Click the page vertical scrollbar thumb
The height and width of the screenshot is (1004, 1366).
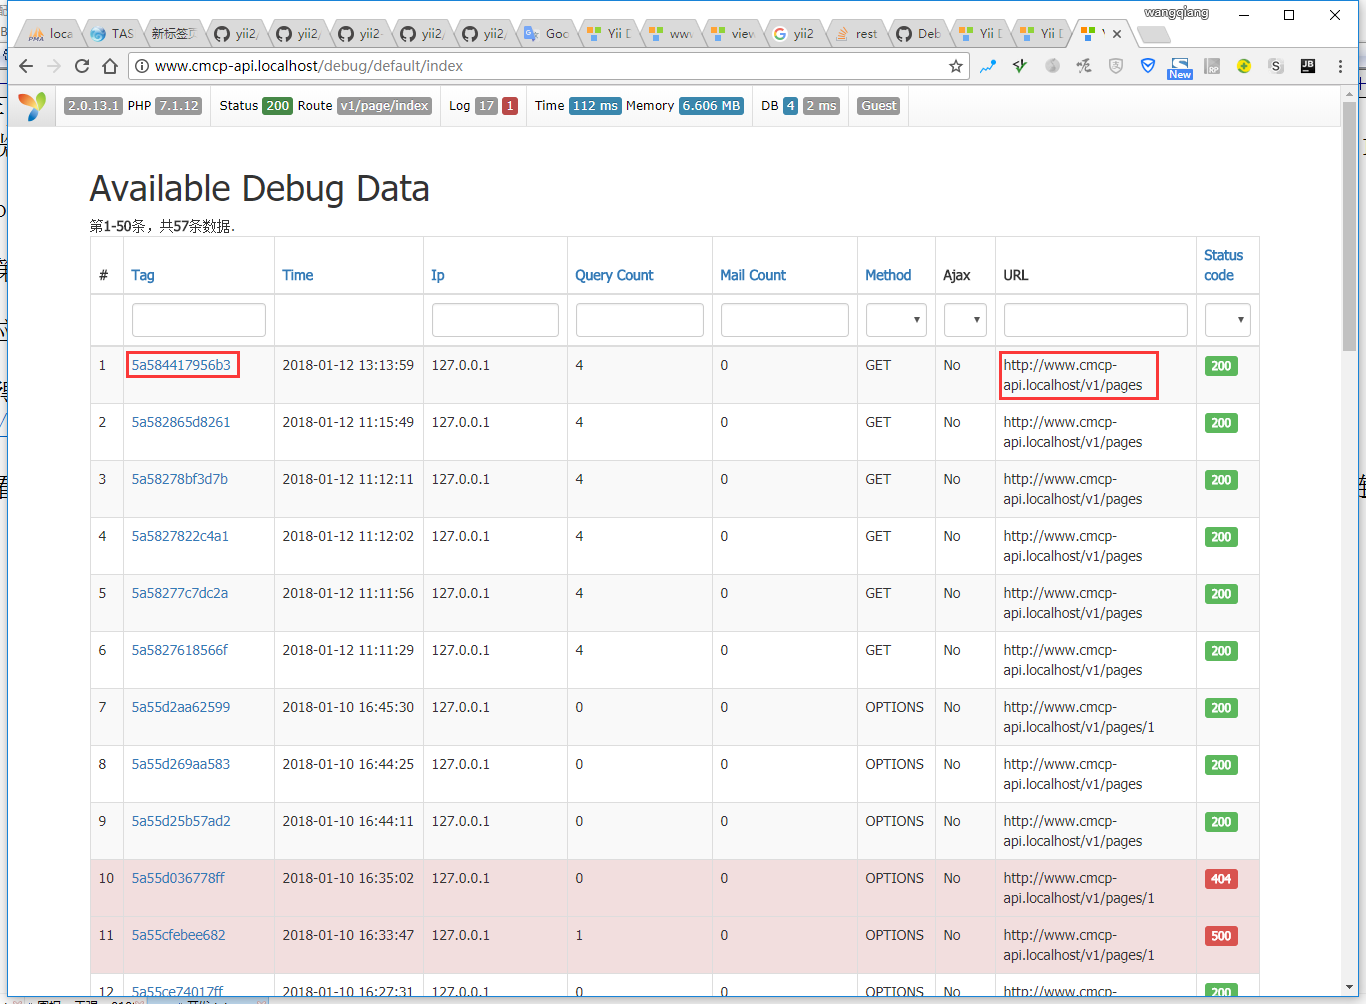(1349, 225)
